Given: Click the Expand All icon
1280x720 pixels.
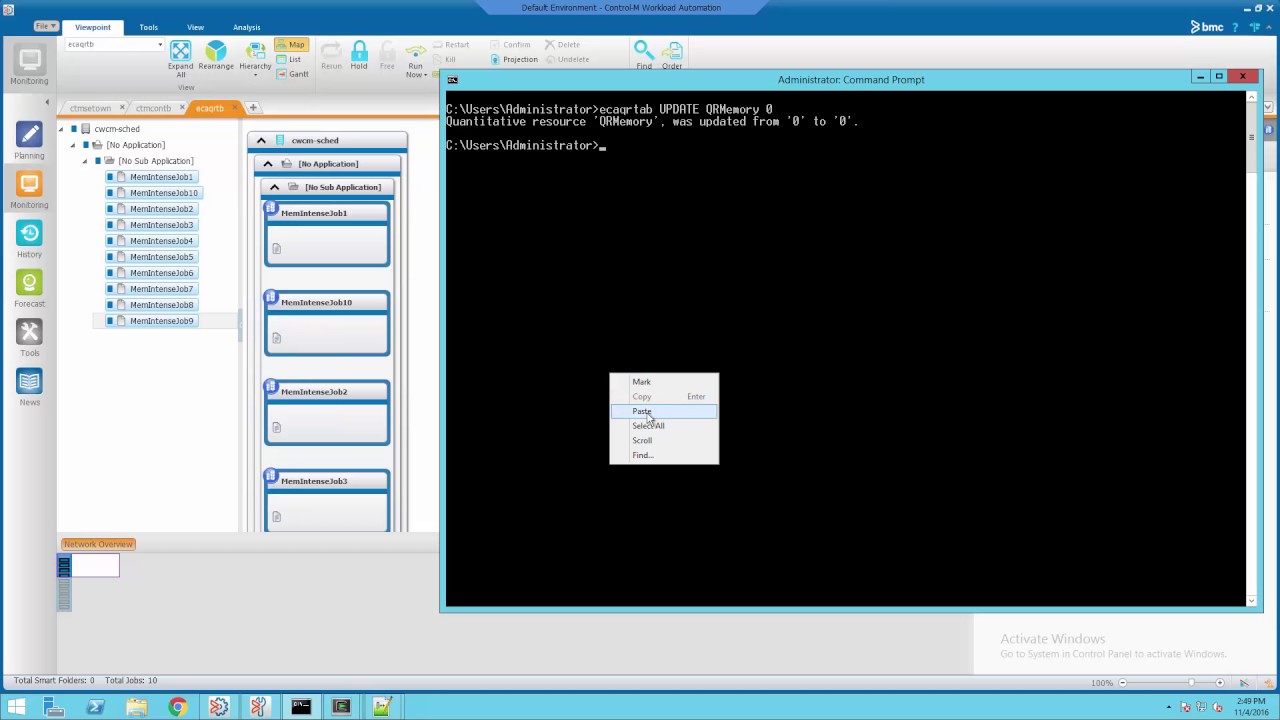Looking at the screenshot, I should pos(180,51).
